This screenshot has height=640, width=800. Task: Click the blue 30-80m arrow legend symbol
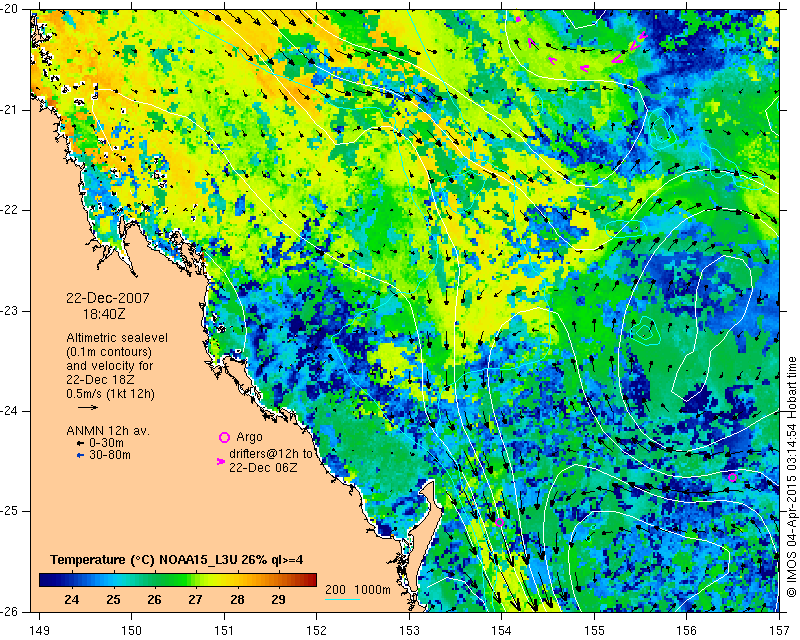[x=80, y=455]
